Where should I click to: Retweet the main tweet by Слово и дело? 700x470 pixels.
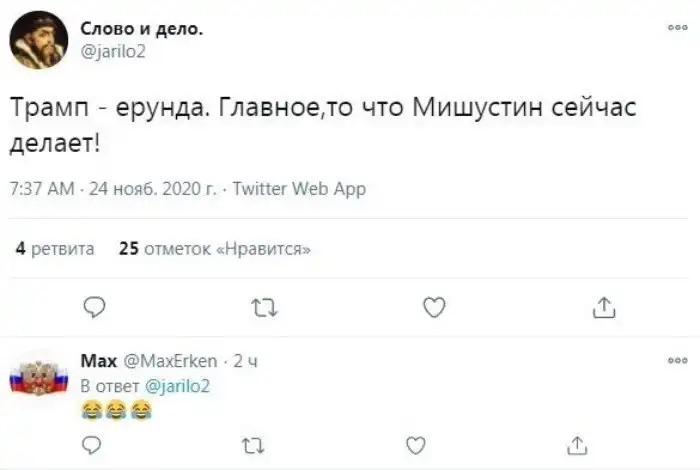point(263,309)
